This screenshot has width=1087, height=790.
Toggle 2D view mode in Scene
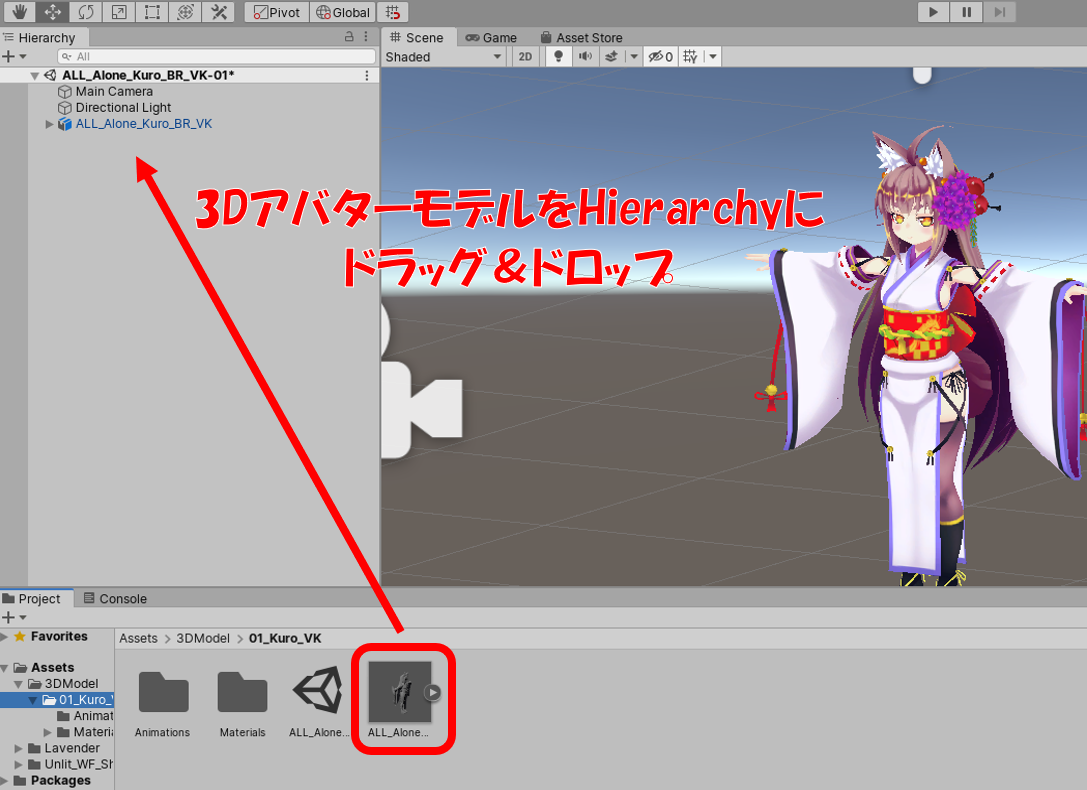pos(525,57)
